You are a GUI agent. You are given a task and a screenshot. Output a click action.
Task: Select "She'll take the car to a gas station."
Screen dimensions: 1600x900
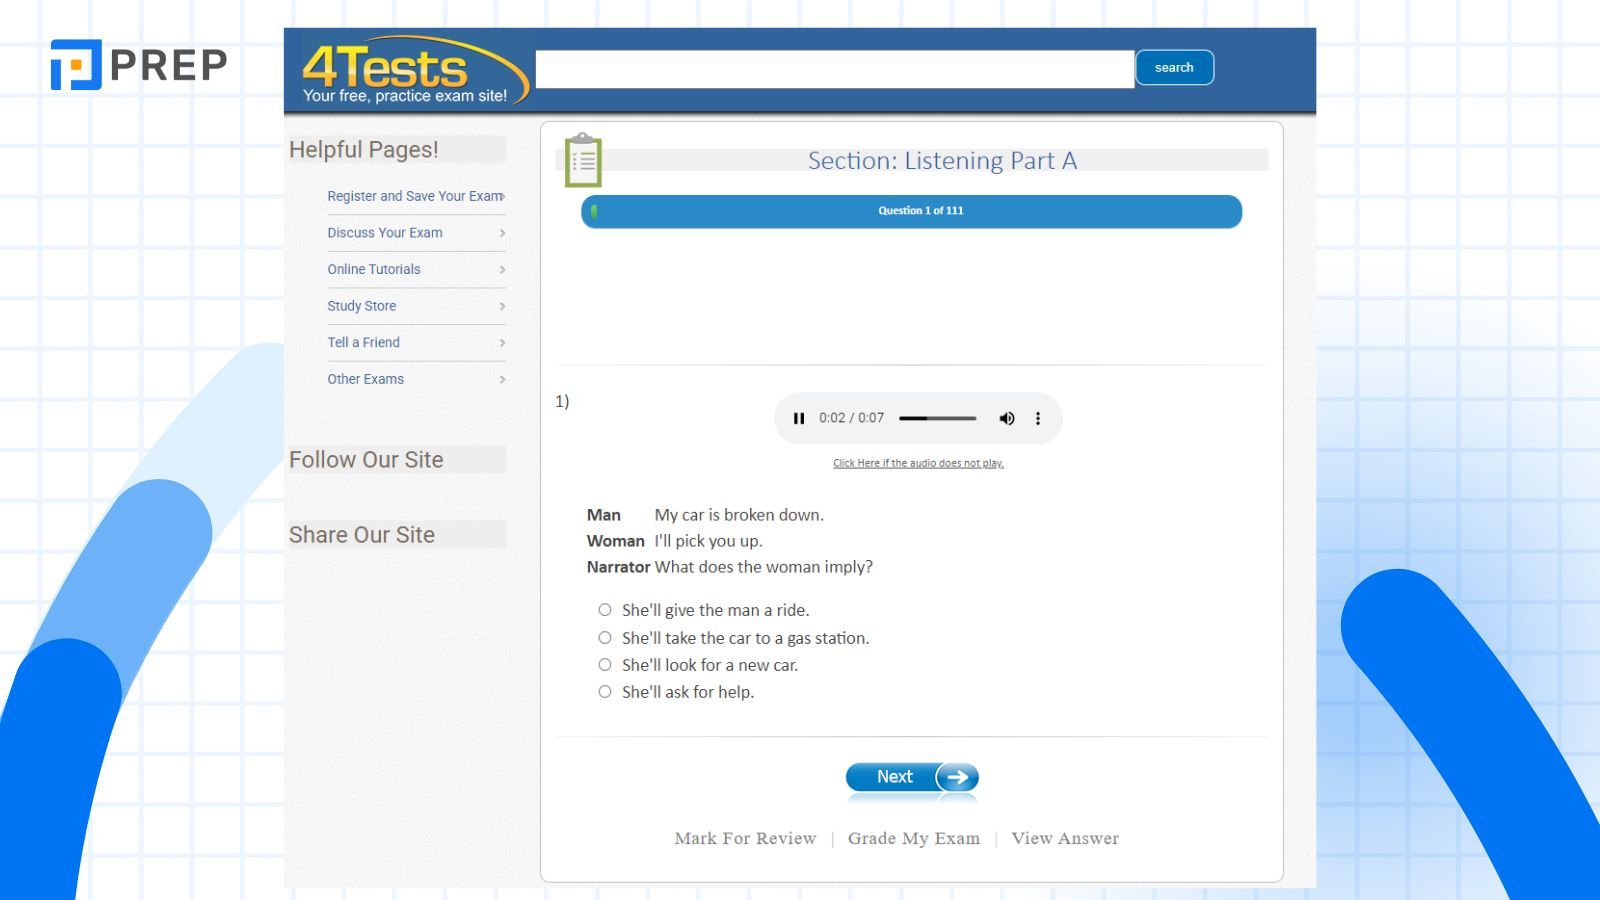[605, 638]
